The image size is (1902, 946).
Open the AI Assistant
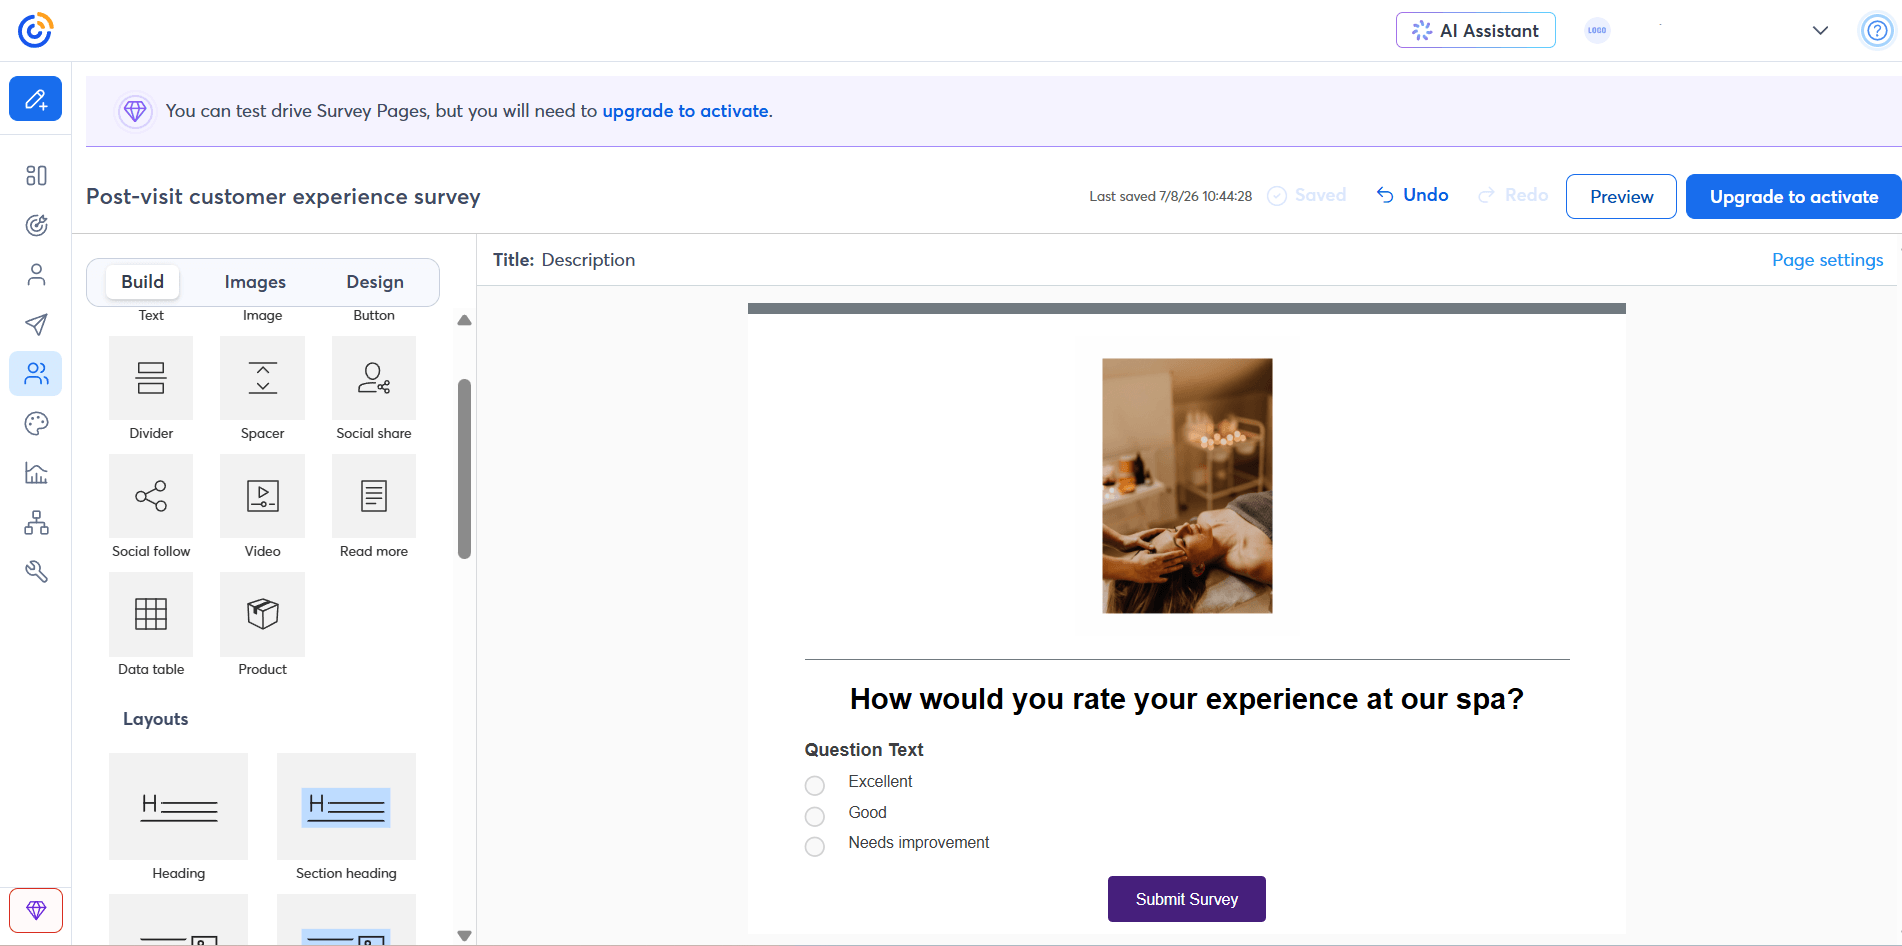click(1475, 30)
